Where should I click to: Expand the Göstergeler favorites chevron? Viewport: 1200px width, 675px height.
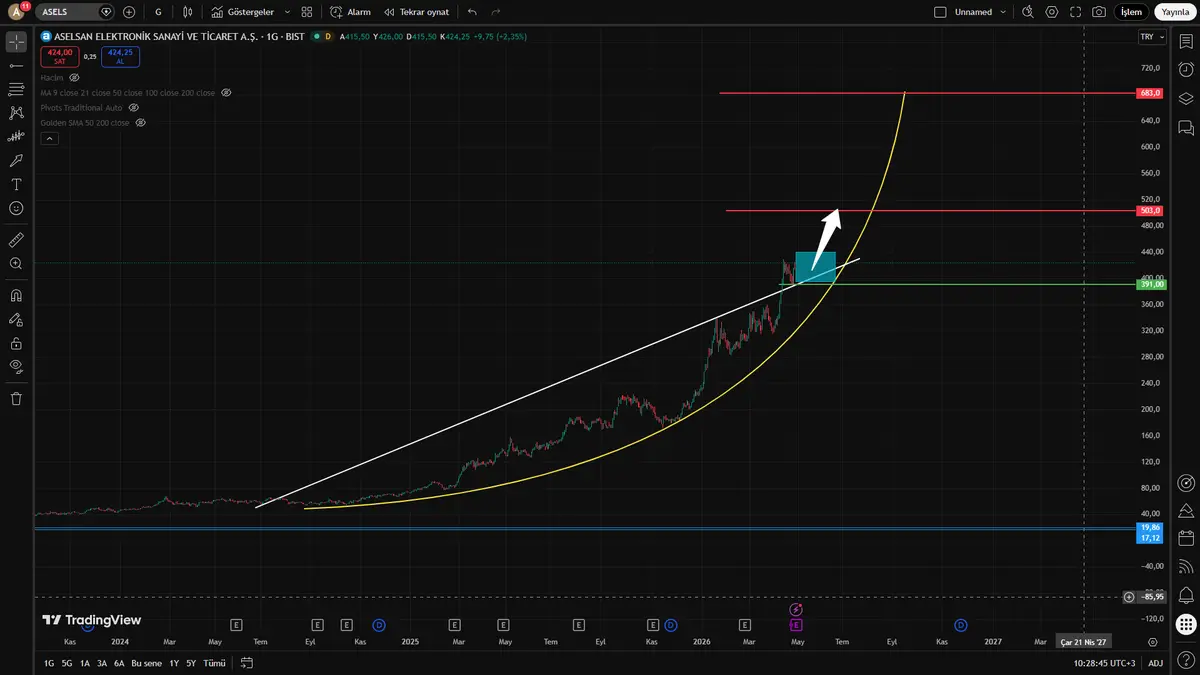tap(288, 12)
